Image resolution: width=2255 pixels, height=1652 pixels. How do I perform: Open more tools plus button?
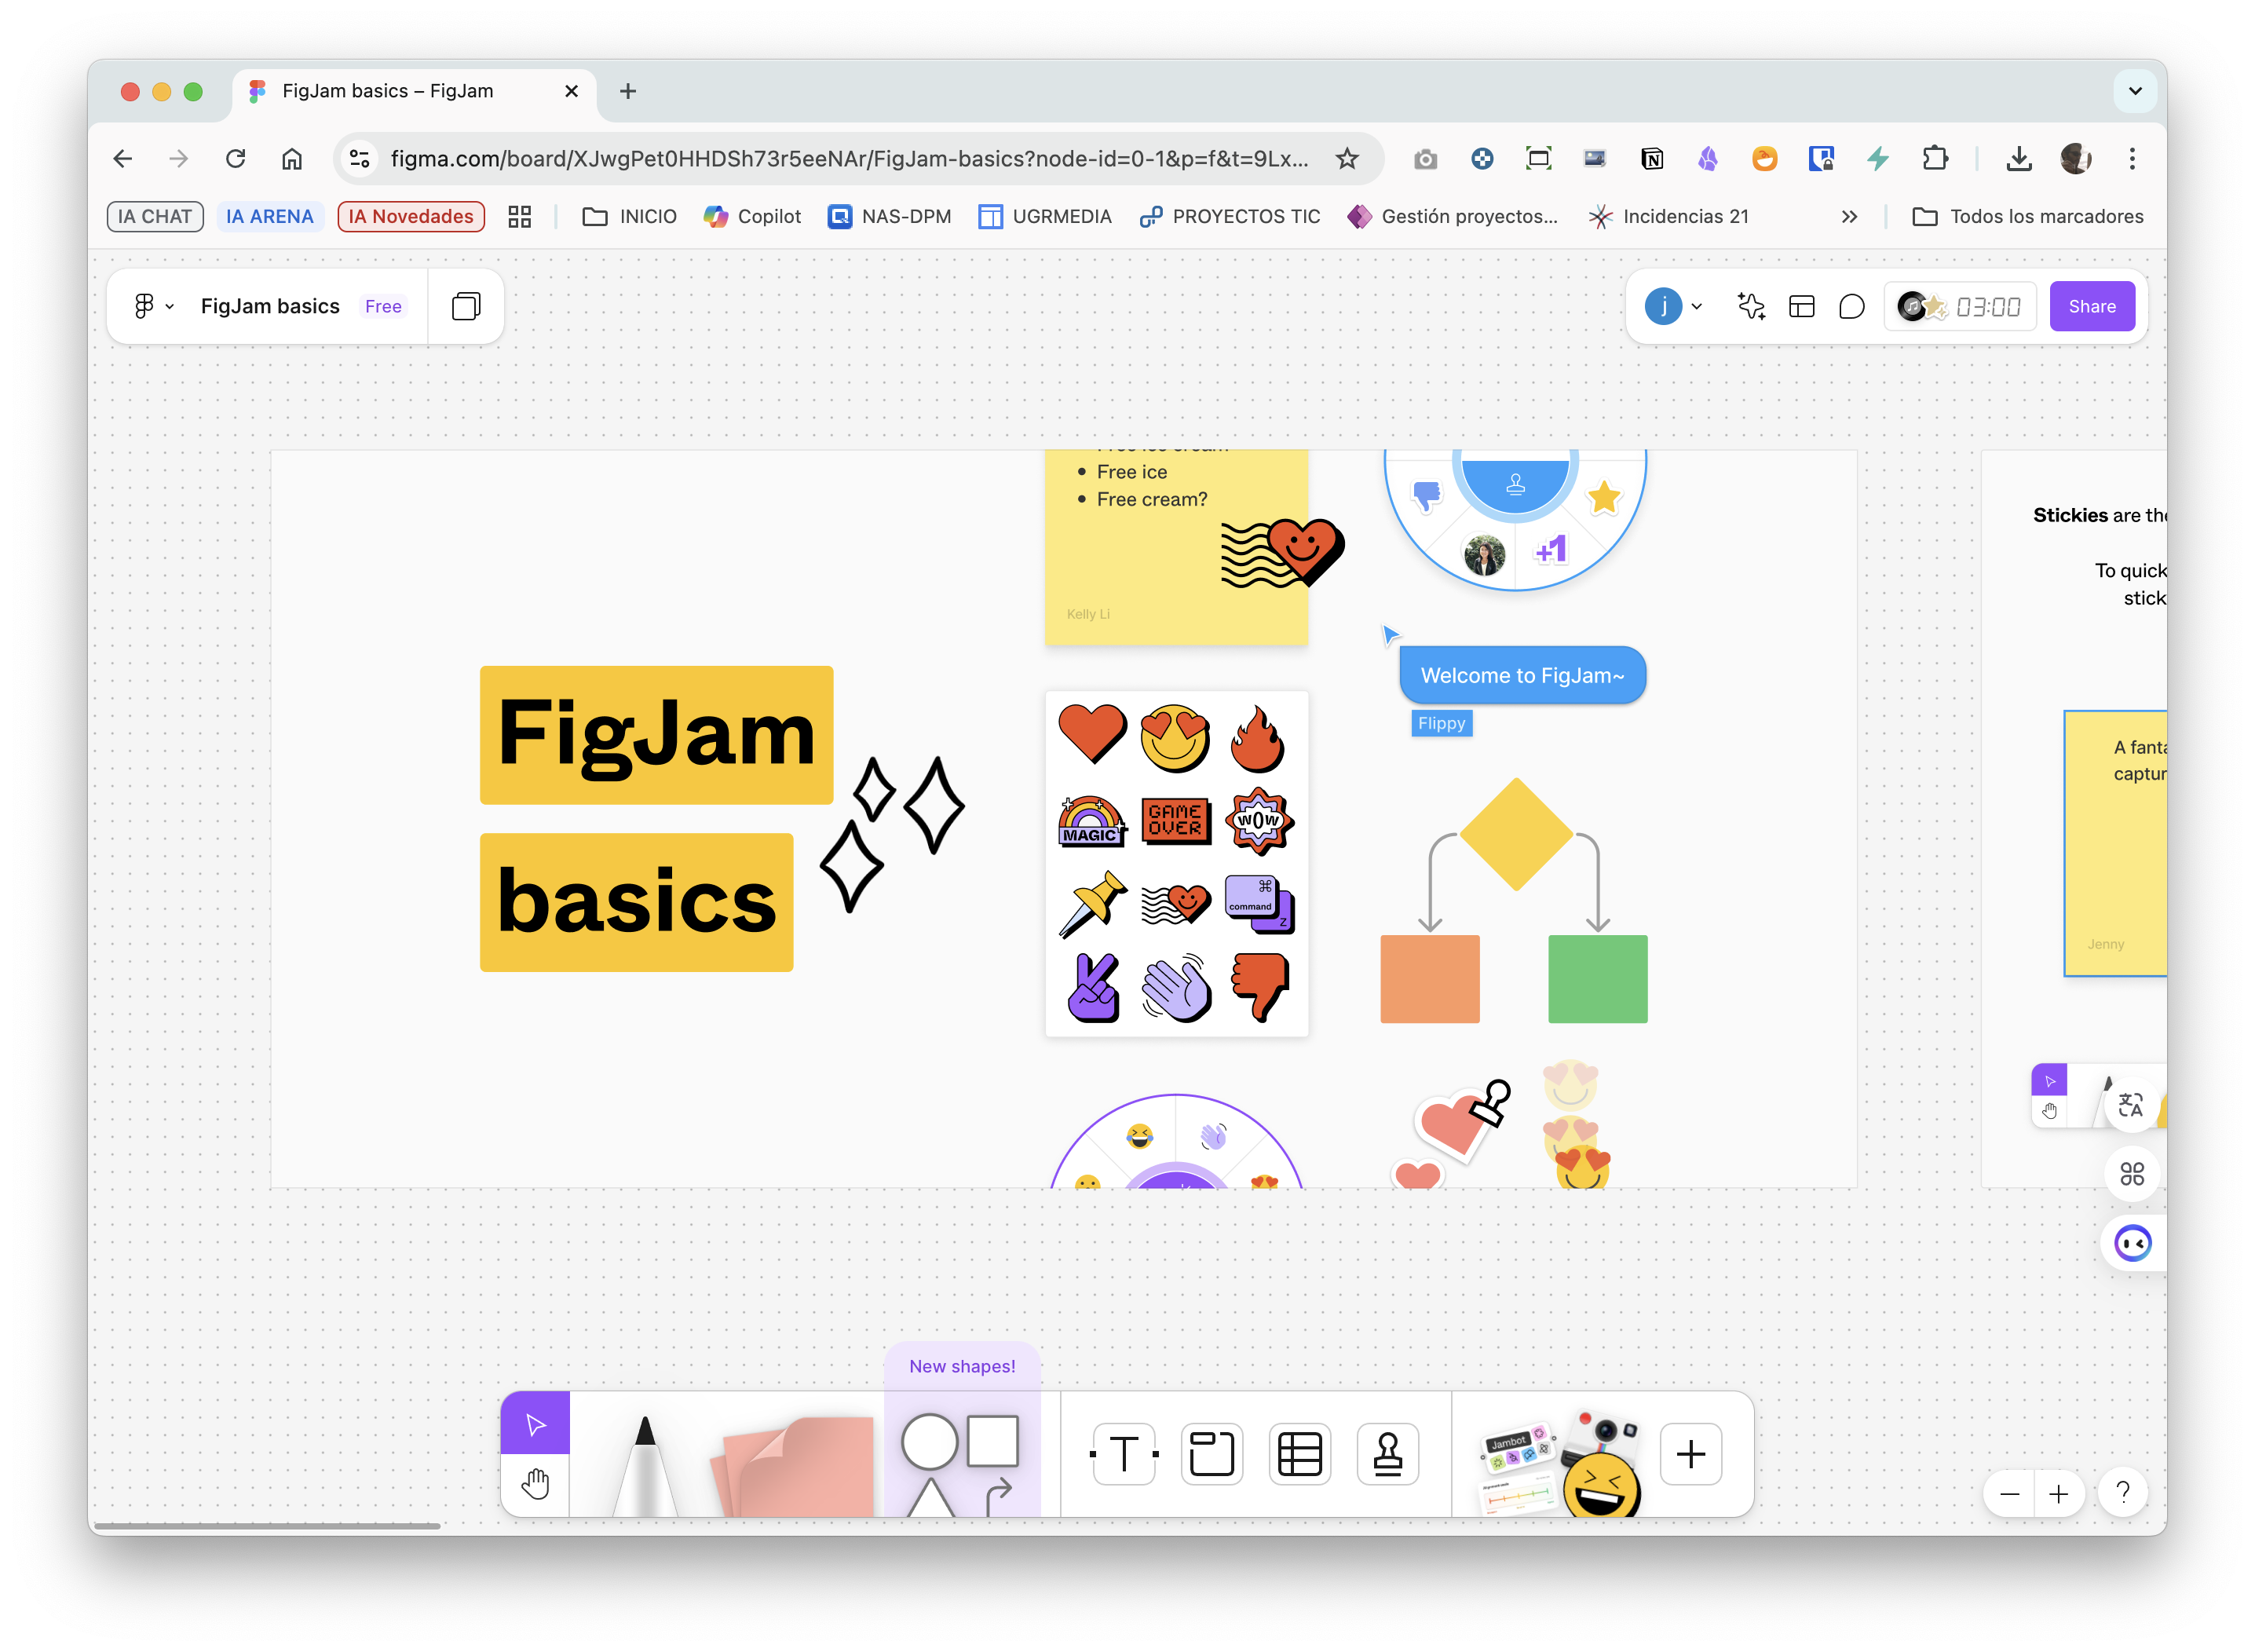click(x=1690, y=1454)
